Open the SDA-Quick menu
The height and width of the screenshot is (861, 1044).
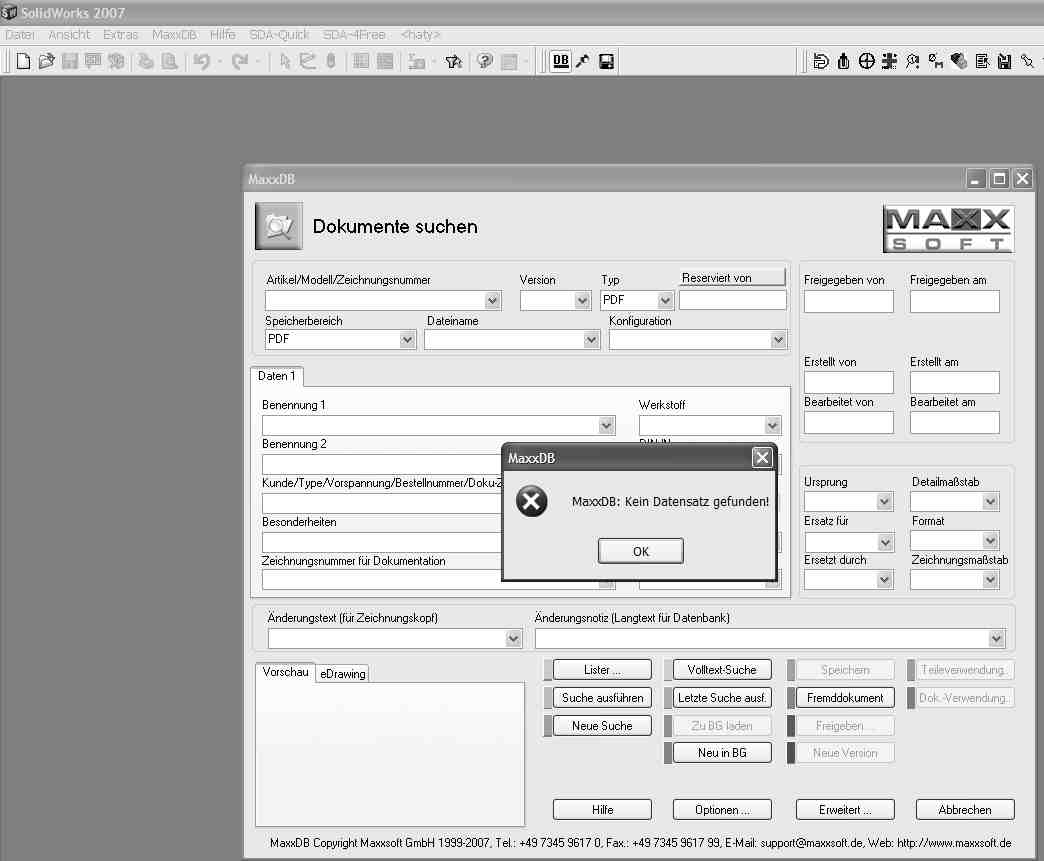(x=279, y=35)
